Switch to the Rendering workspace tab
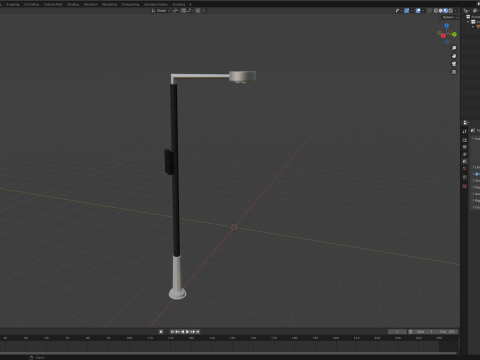The height and width of the screenshot is (360, 480). click(109, 4)
